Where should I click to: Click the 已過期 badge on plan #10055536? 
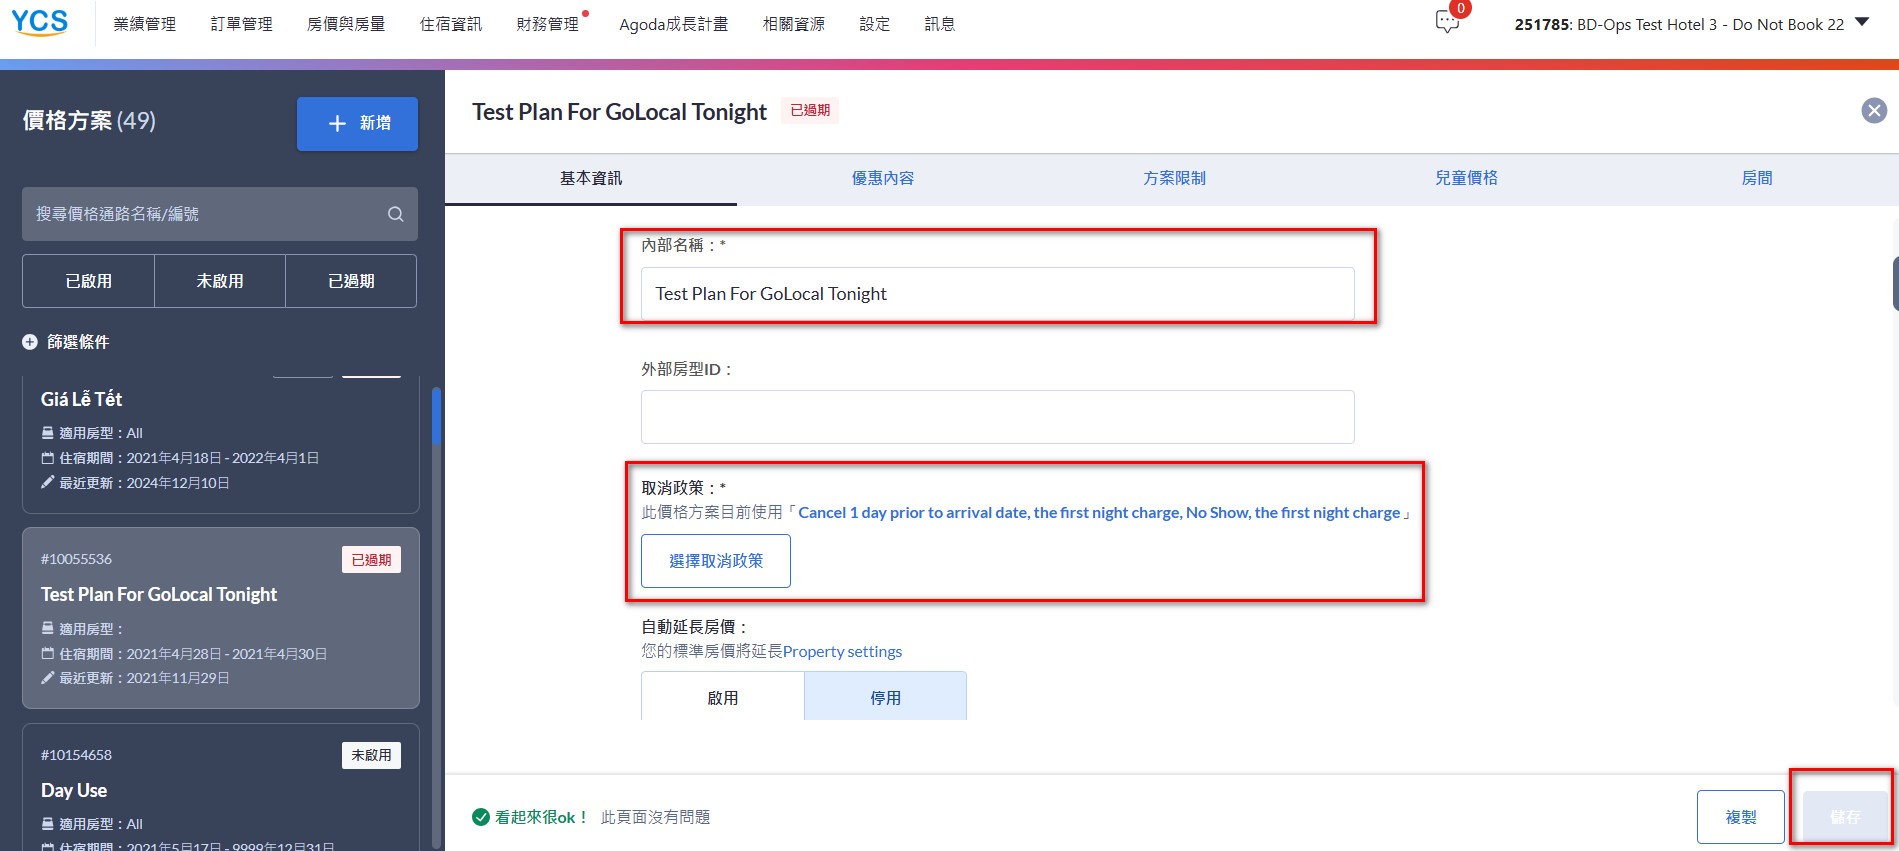click(372, 560)
